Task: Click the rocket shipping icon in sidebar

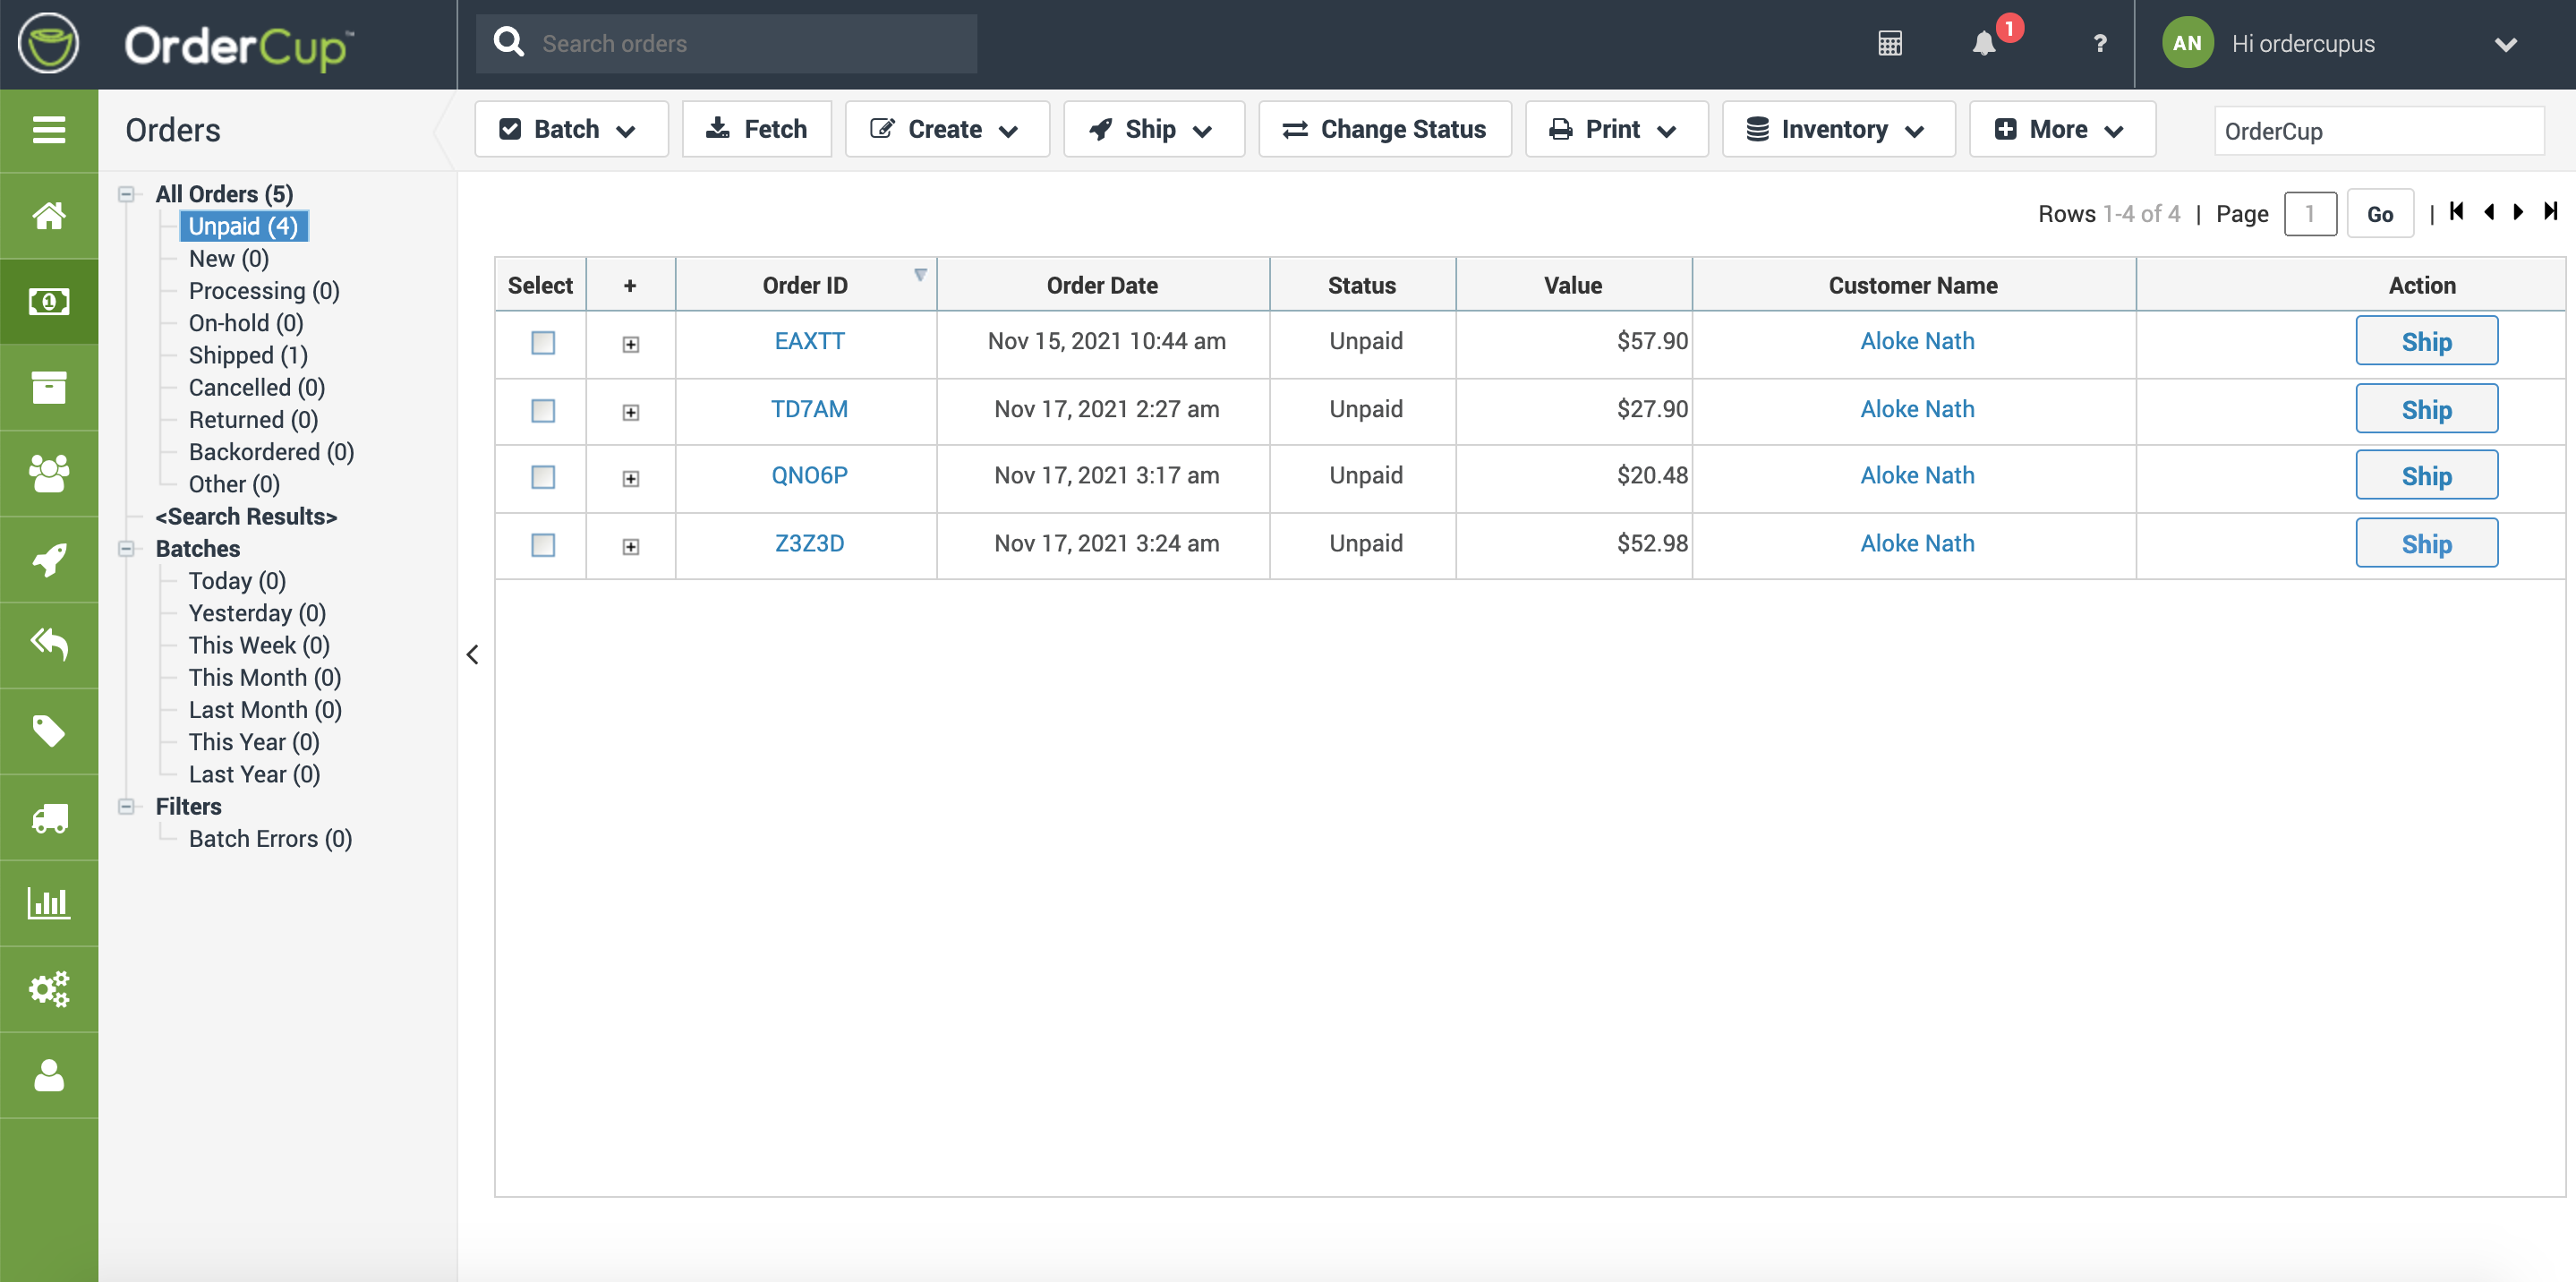Action: pos(49,559)
